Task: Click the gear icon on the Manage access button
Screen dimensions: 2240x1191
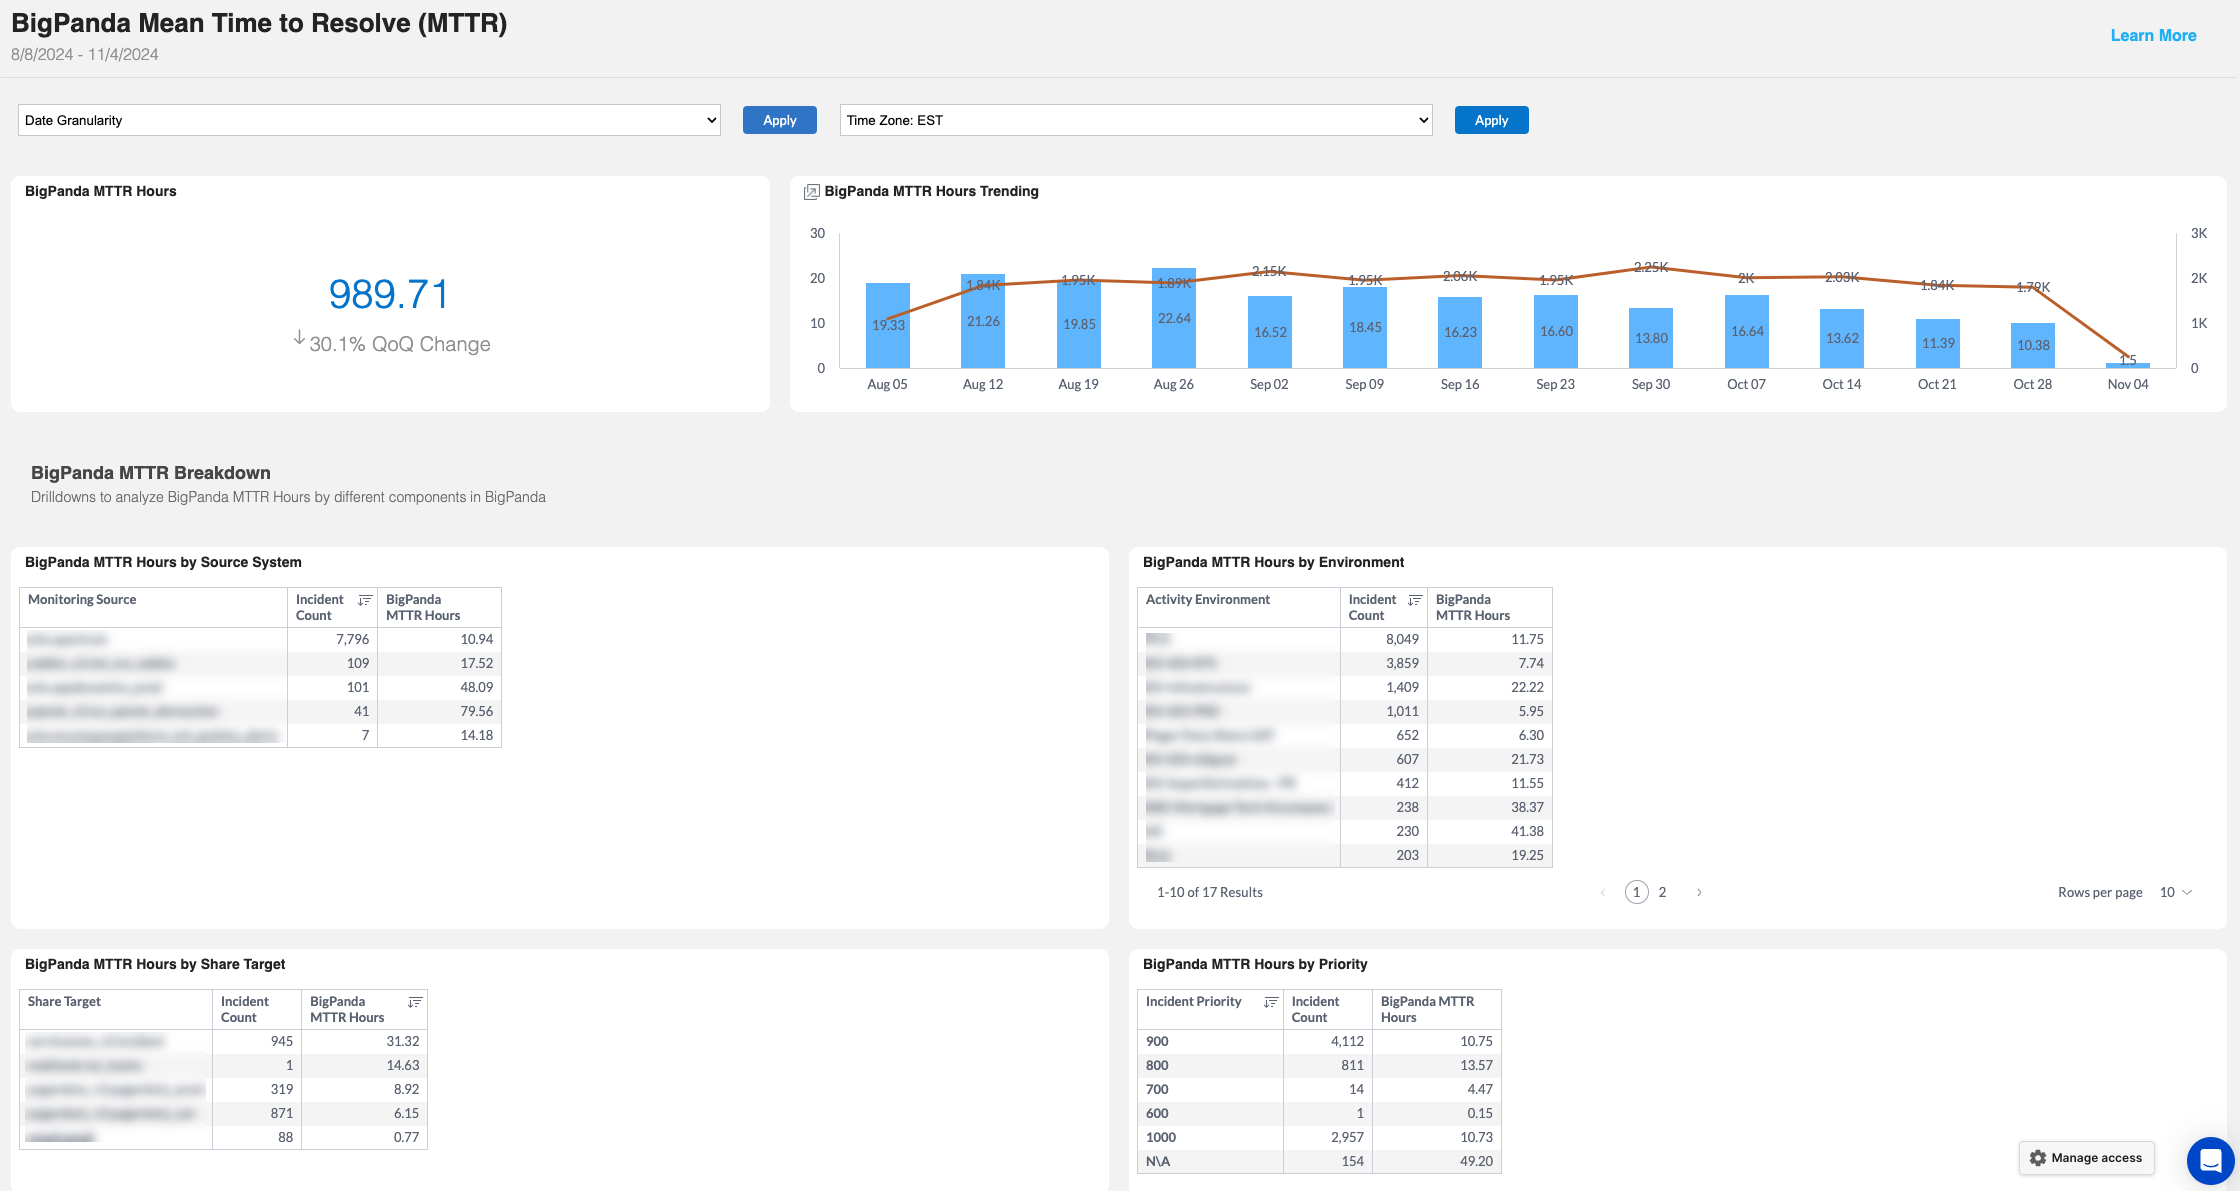Action: click(x=2038, y=1158)
